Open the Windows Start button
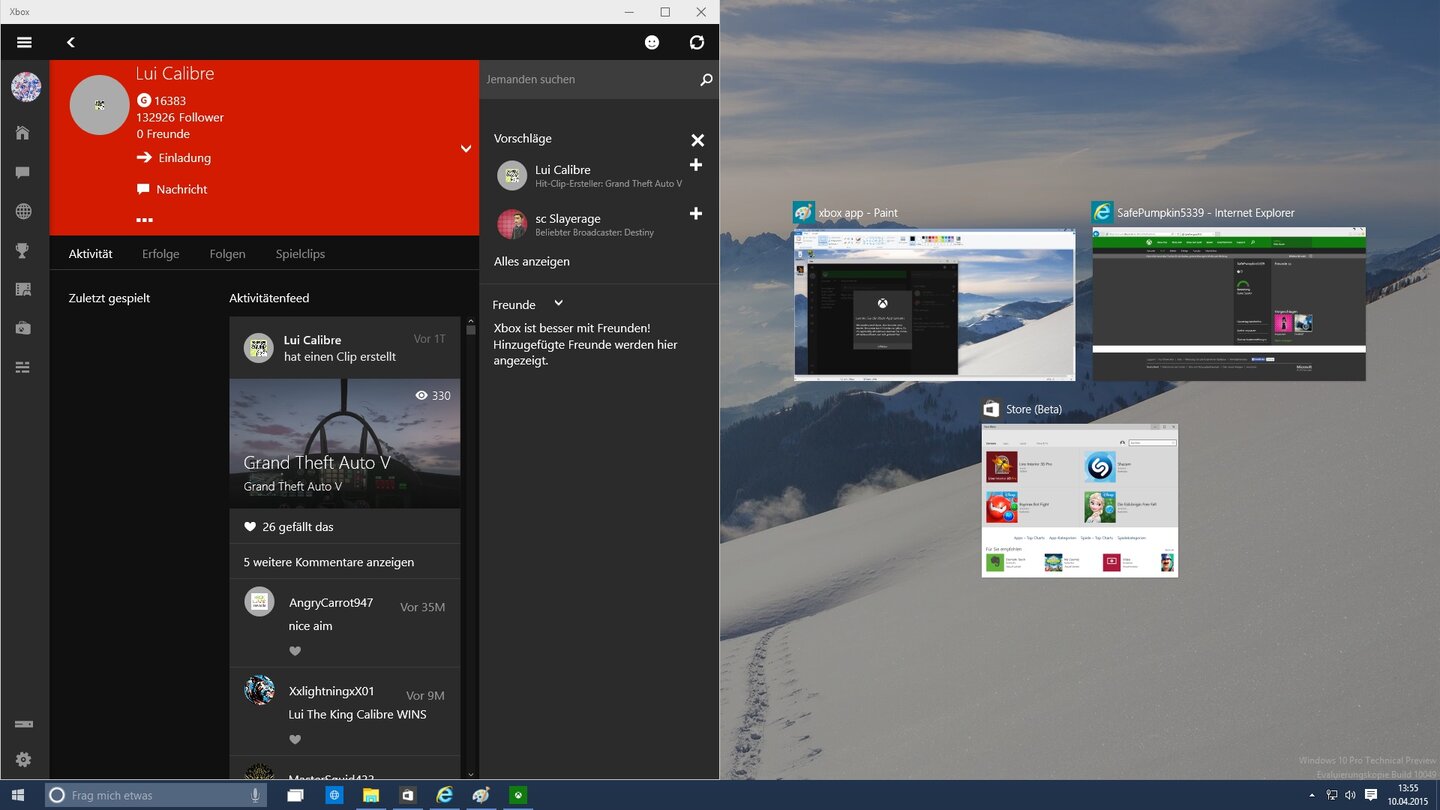This screenshot has height=810, width=1440. pyautogui.click(x=18, y=795)
